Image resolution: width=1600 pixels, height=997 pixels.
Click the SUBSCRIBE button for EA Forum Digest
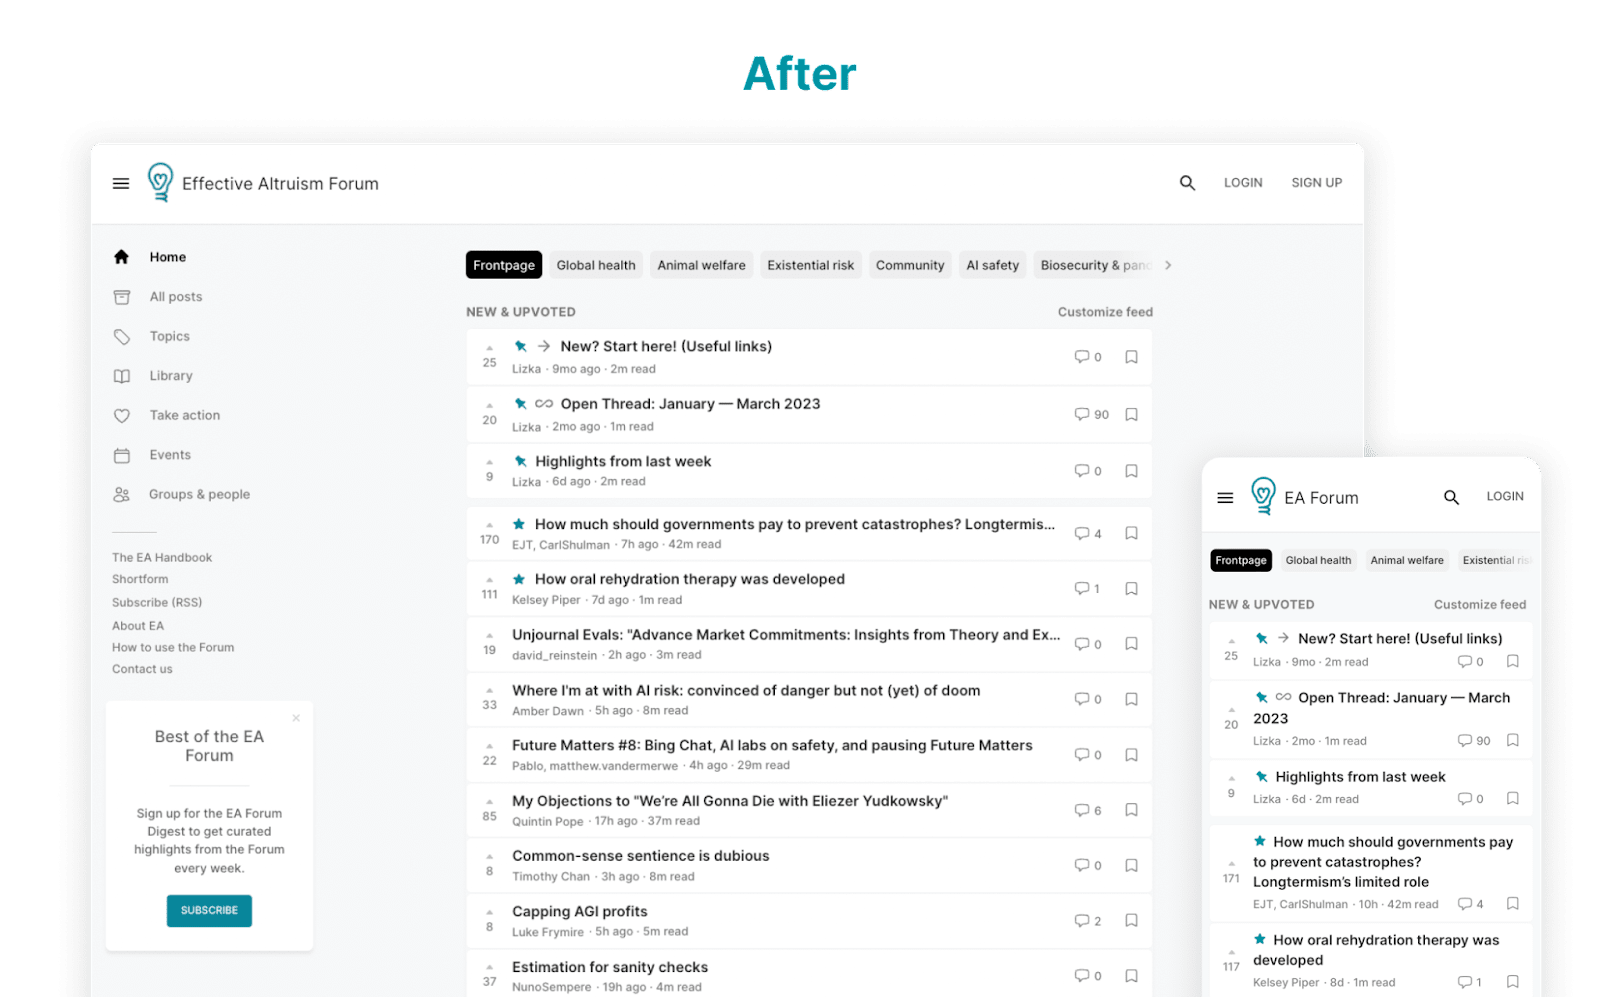click(x=209, y=910)
